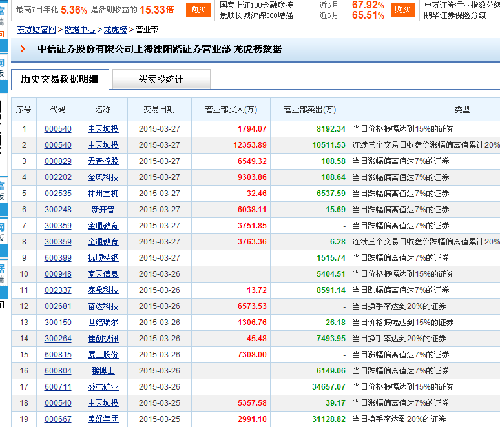Click sell amount 7493.95 in row 14
Image resolution: width=500 pixels, height=427 pixels.
331,338
